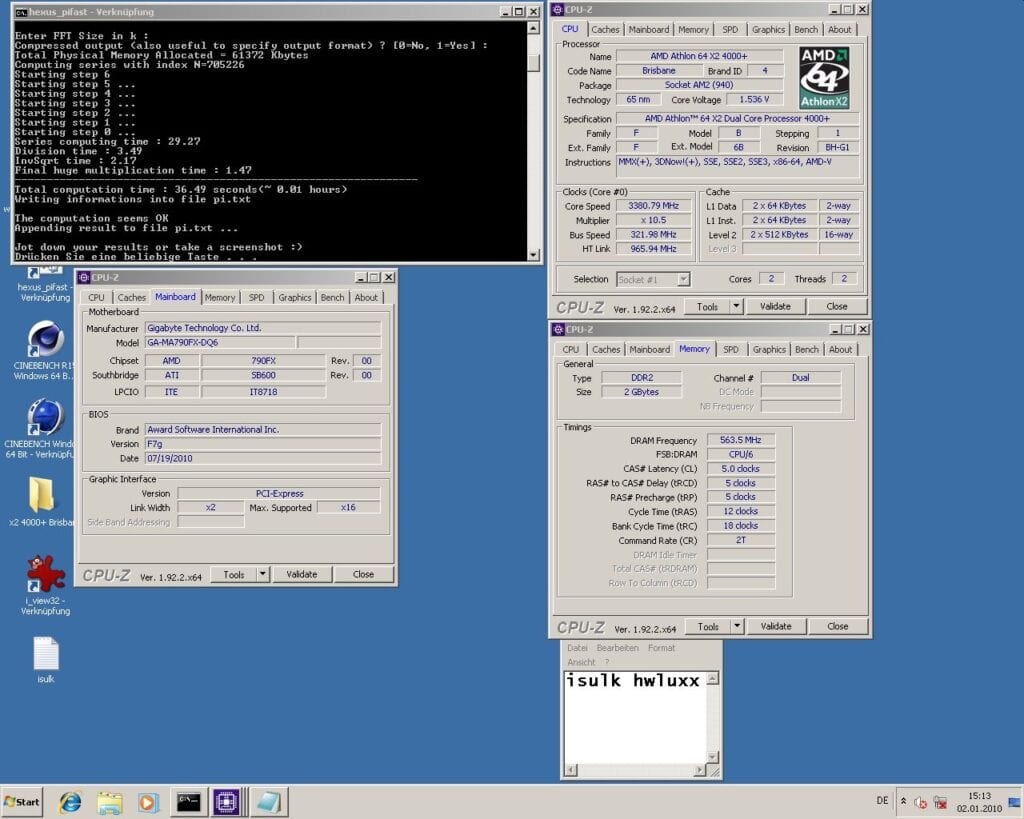Open the About tab in the CPU window
Screen dimensions: 1024x819
click(839, 29)
